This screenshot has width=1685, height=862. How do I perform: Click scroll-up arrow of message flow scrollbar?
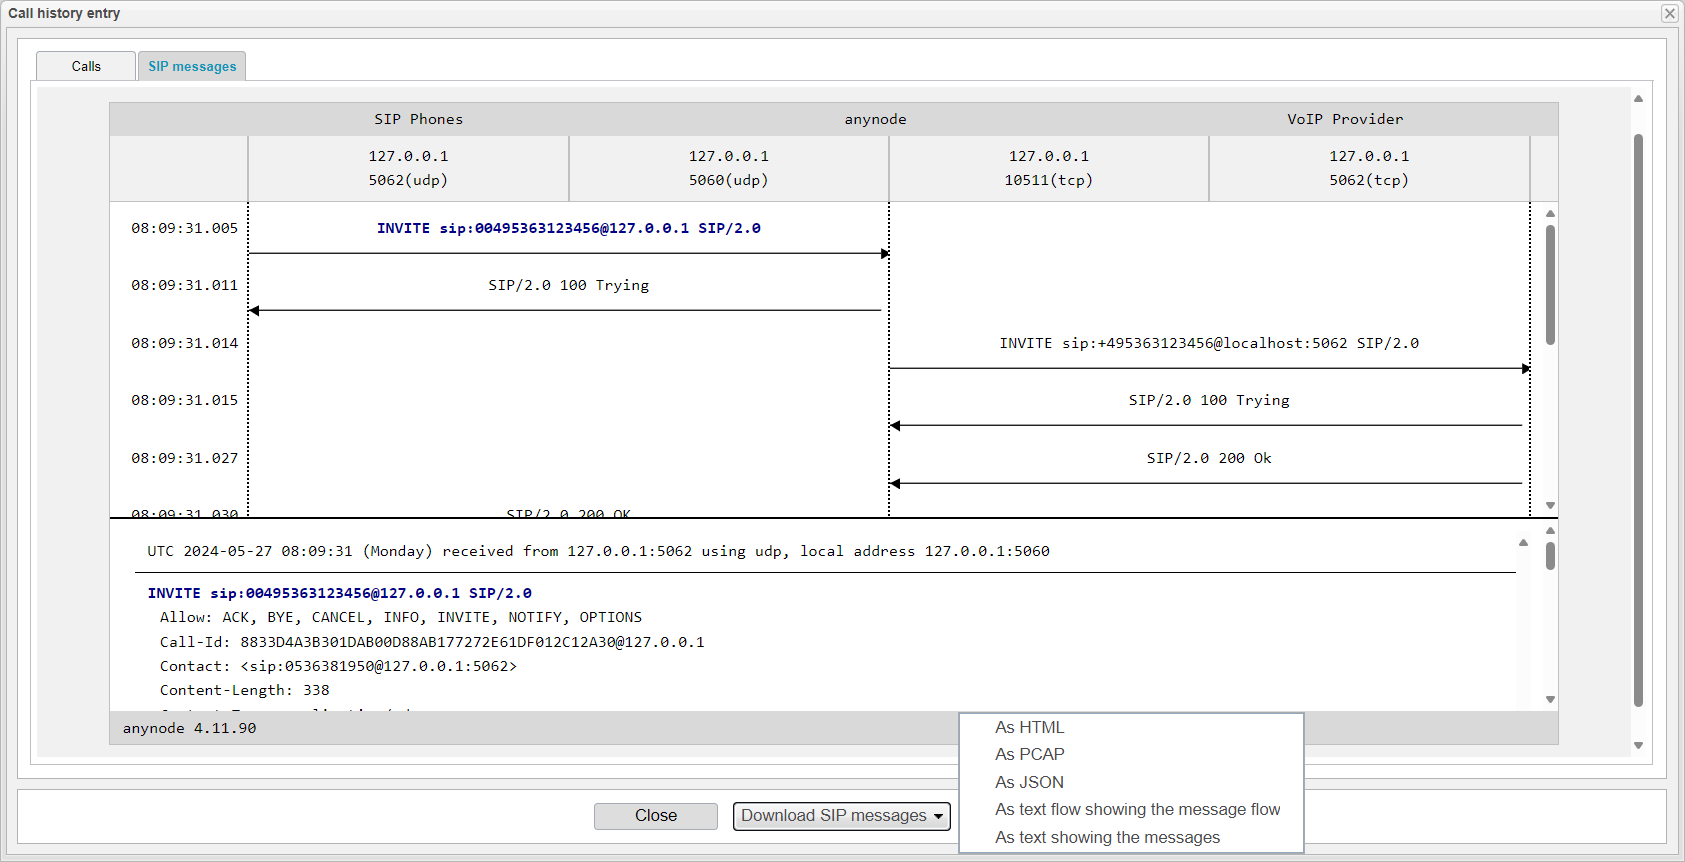(x=1550, y=213)
